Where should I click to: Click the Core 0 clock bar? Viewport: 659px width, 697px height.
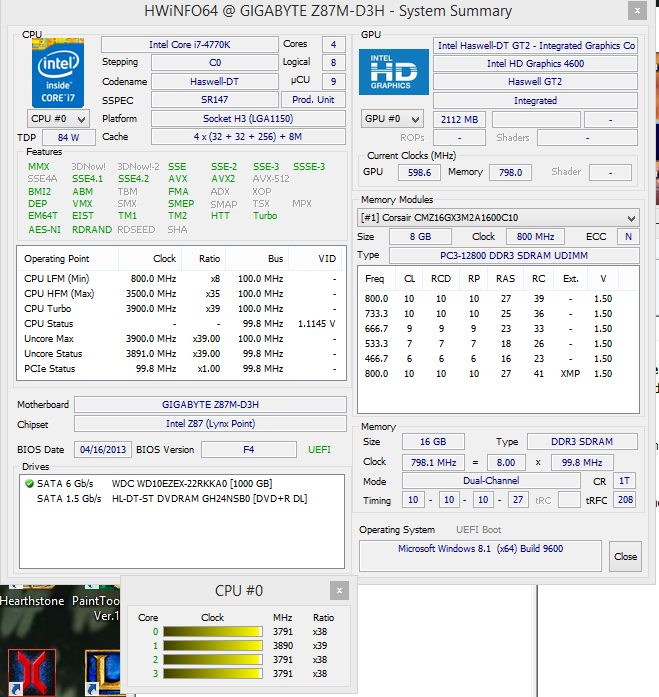213,632
